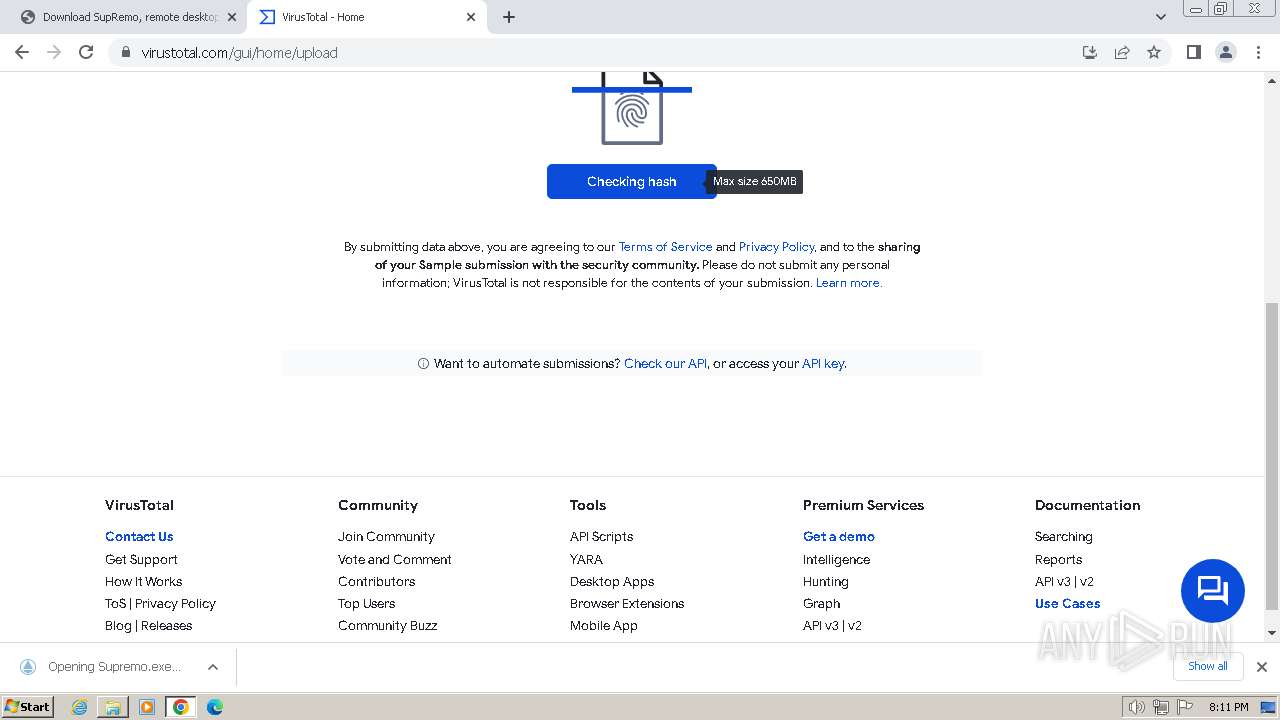Image resolution: width=1280 pixels, height=720 pixels.
Task: Click the network tray icon
Action: [1161, 707]
